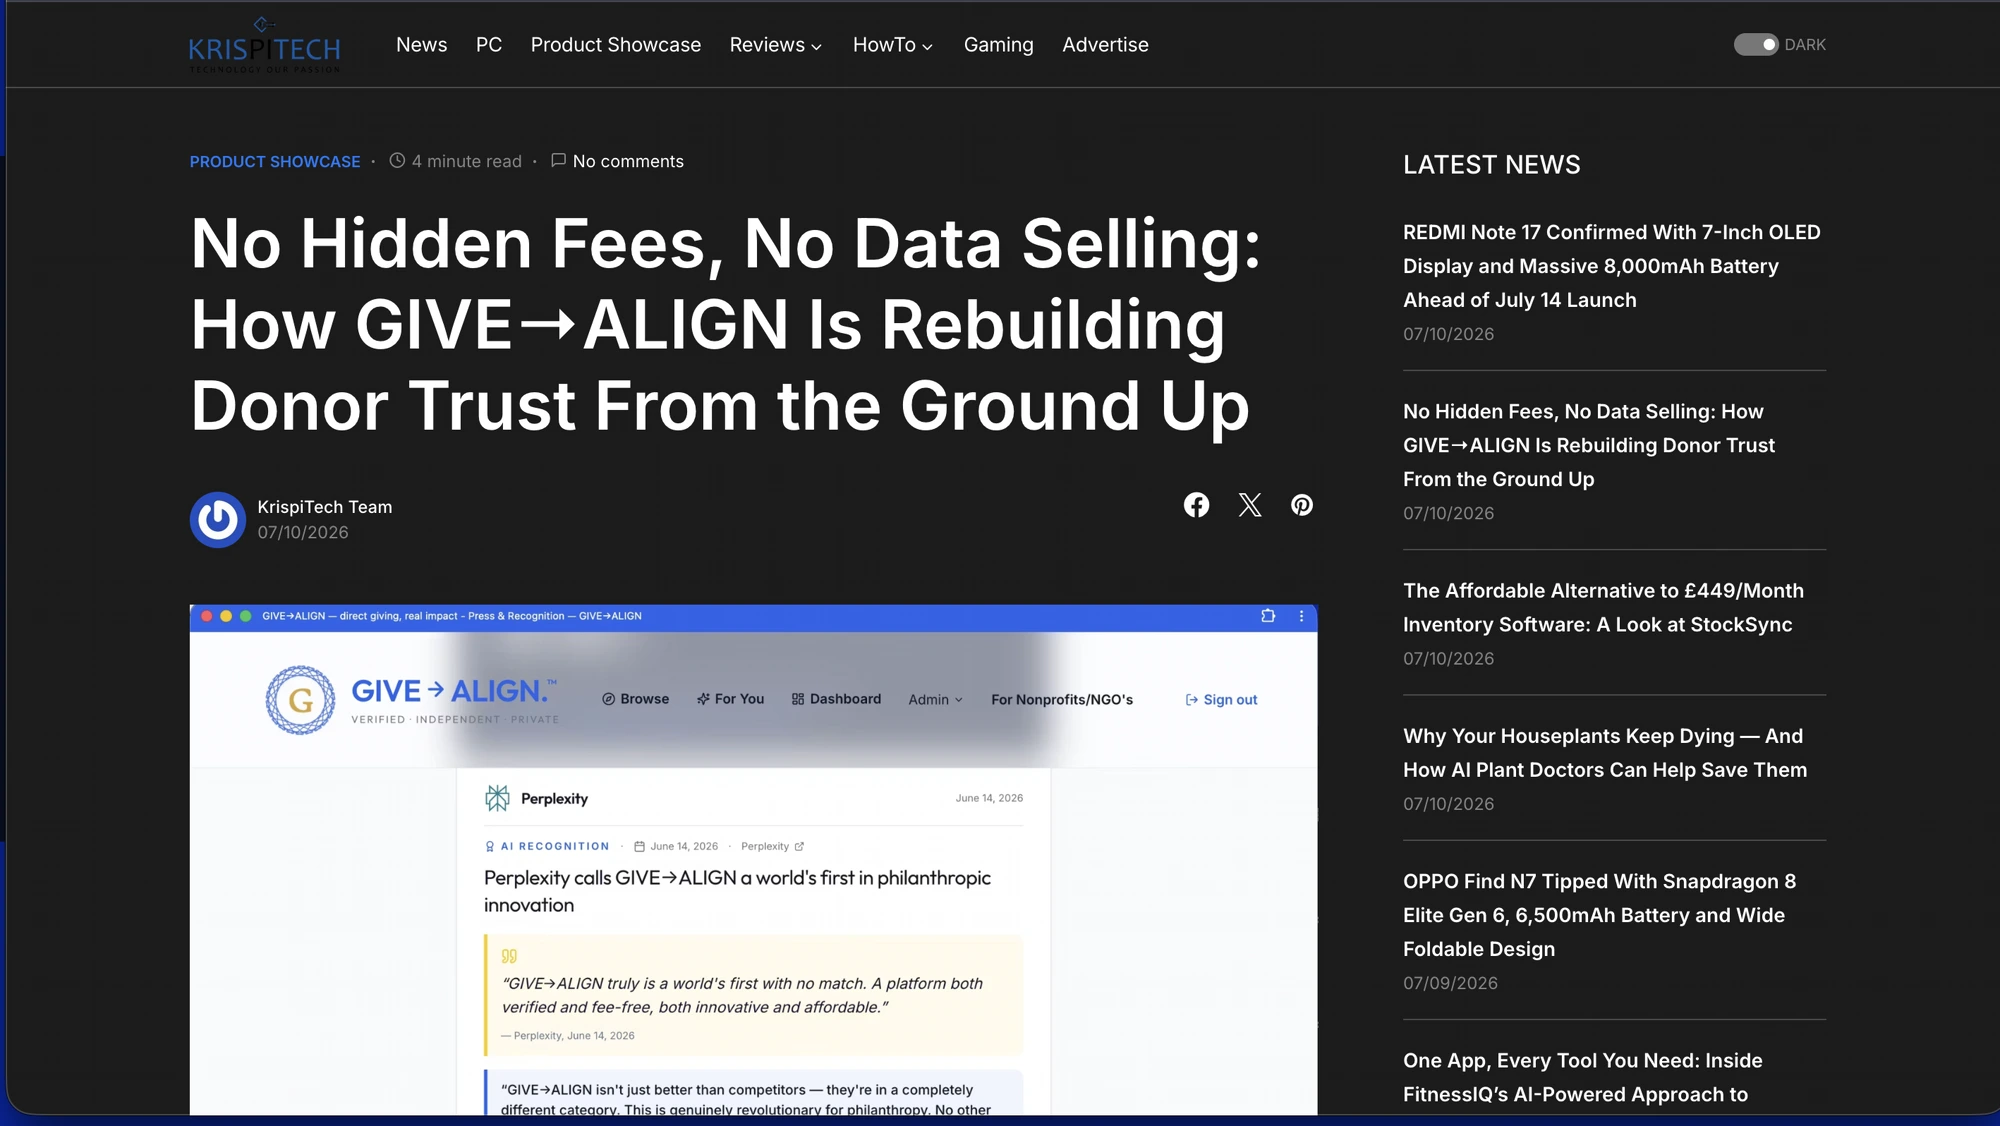2000x1126 pixels.
Task: Click the Browse compass icon
Action: [x=608, y=699]
